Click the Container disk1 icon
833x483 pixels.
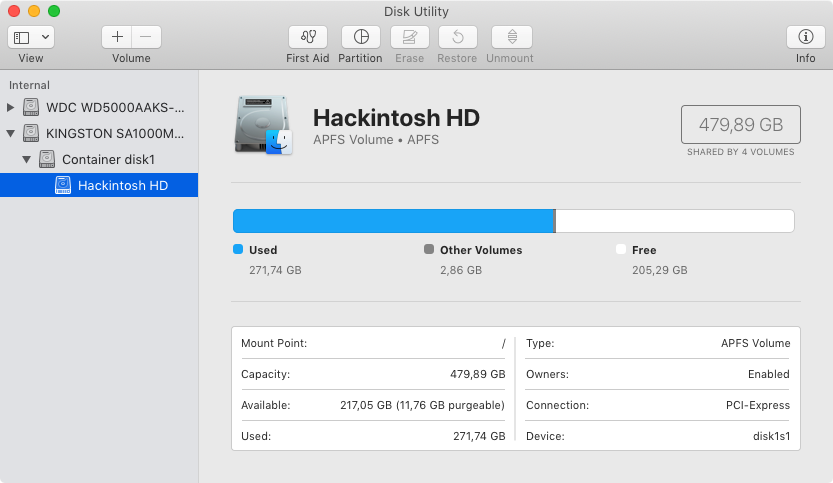[x=47, y=159]
